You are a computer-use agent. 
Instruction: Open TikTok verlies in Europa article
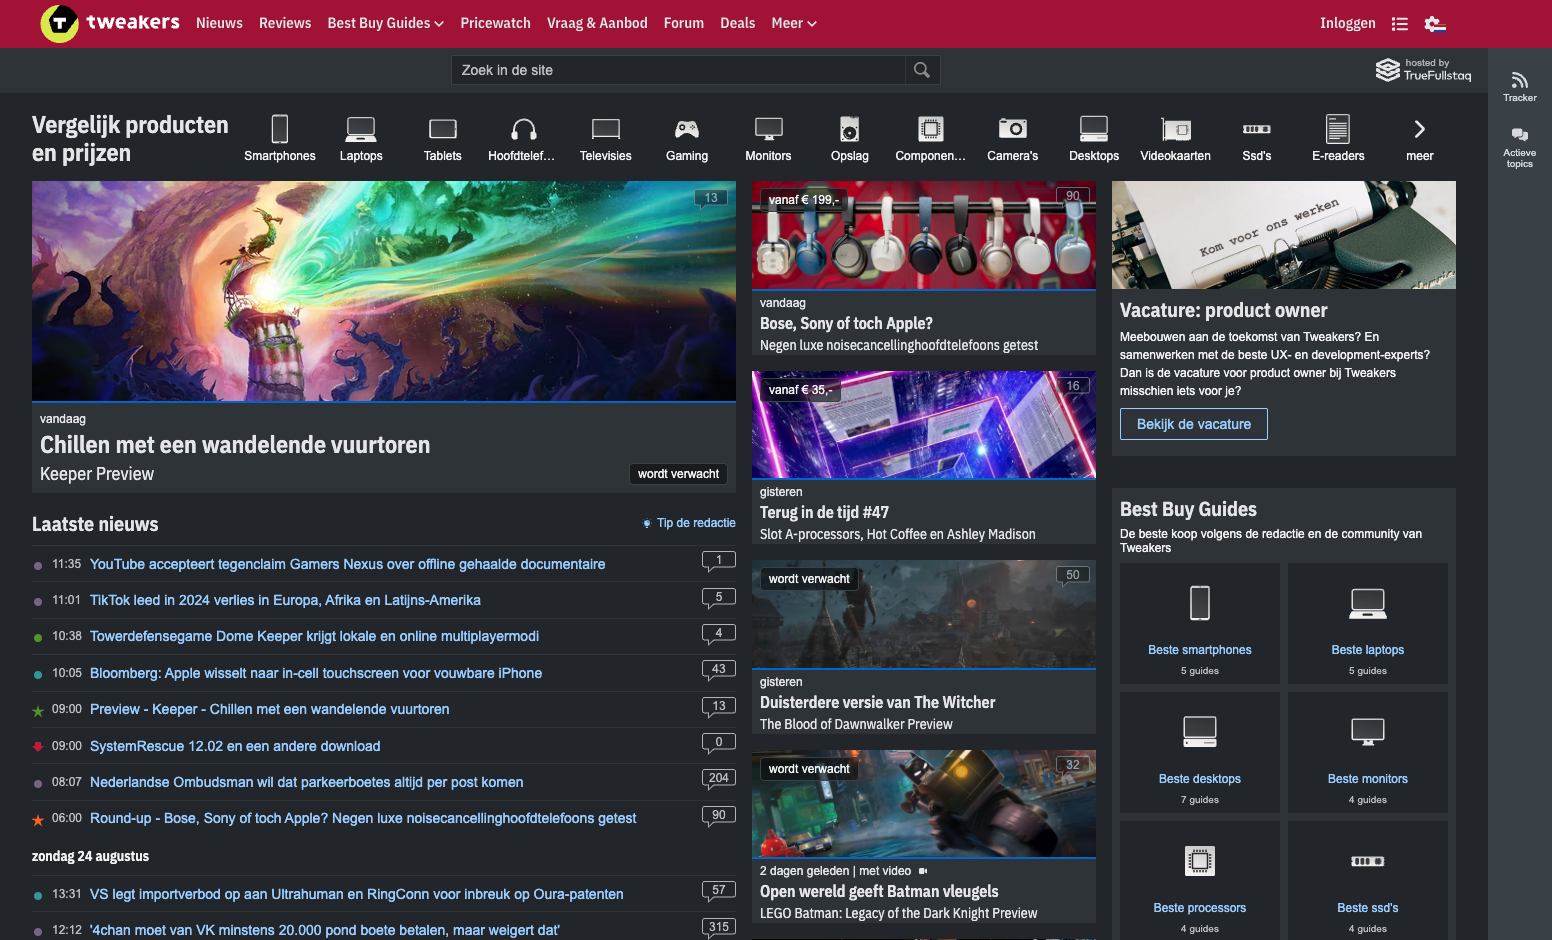click(x=285, y=600)
